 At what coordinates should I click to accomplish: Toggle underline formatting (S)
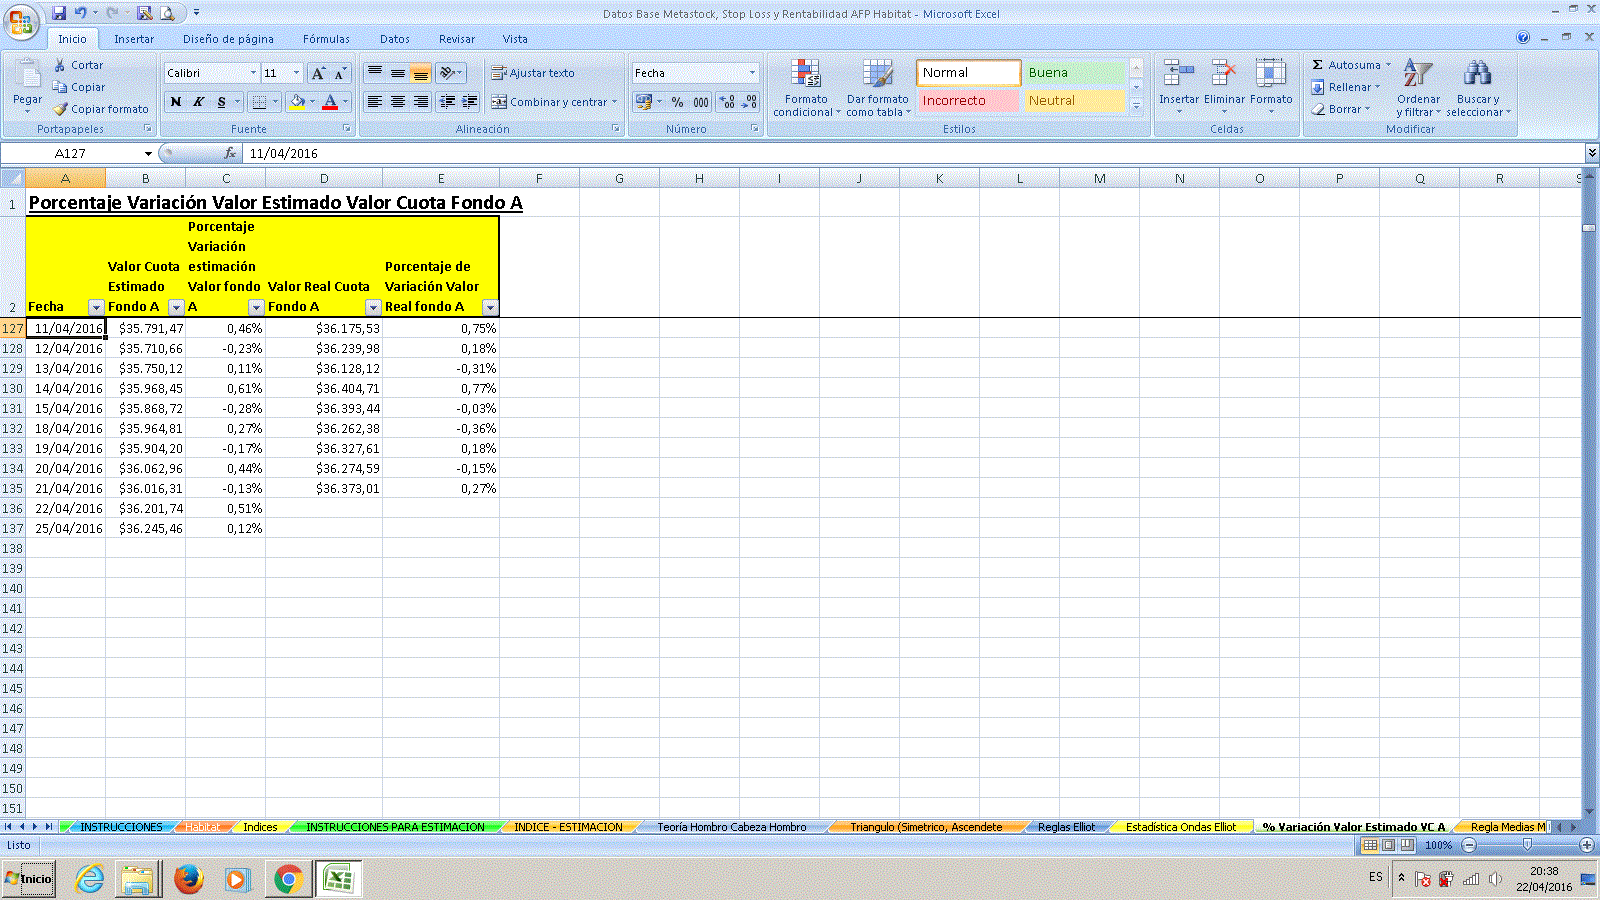[x=221, y=102]
